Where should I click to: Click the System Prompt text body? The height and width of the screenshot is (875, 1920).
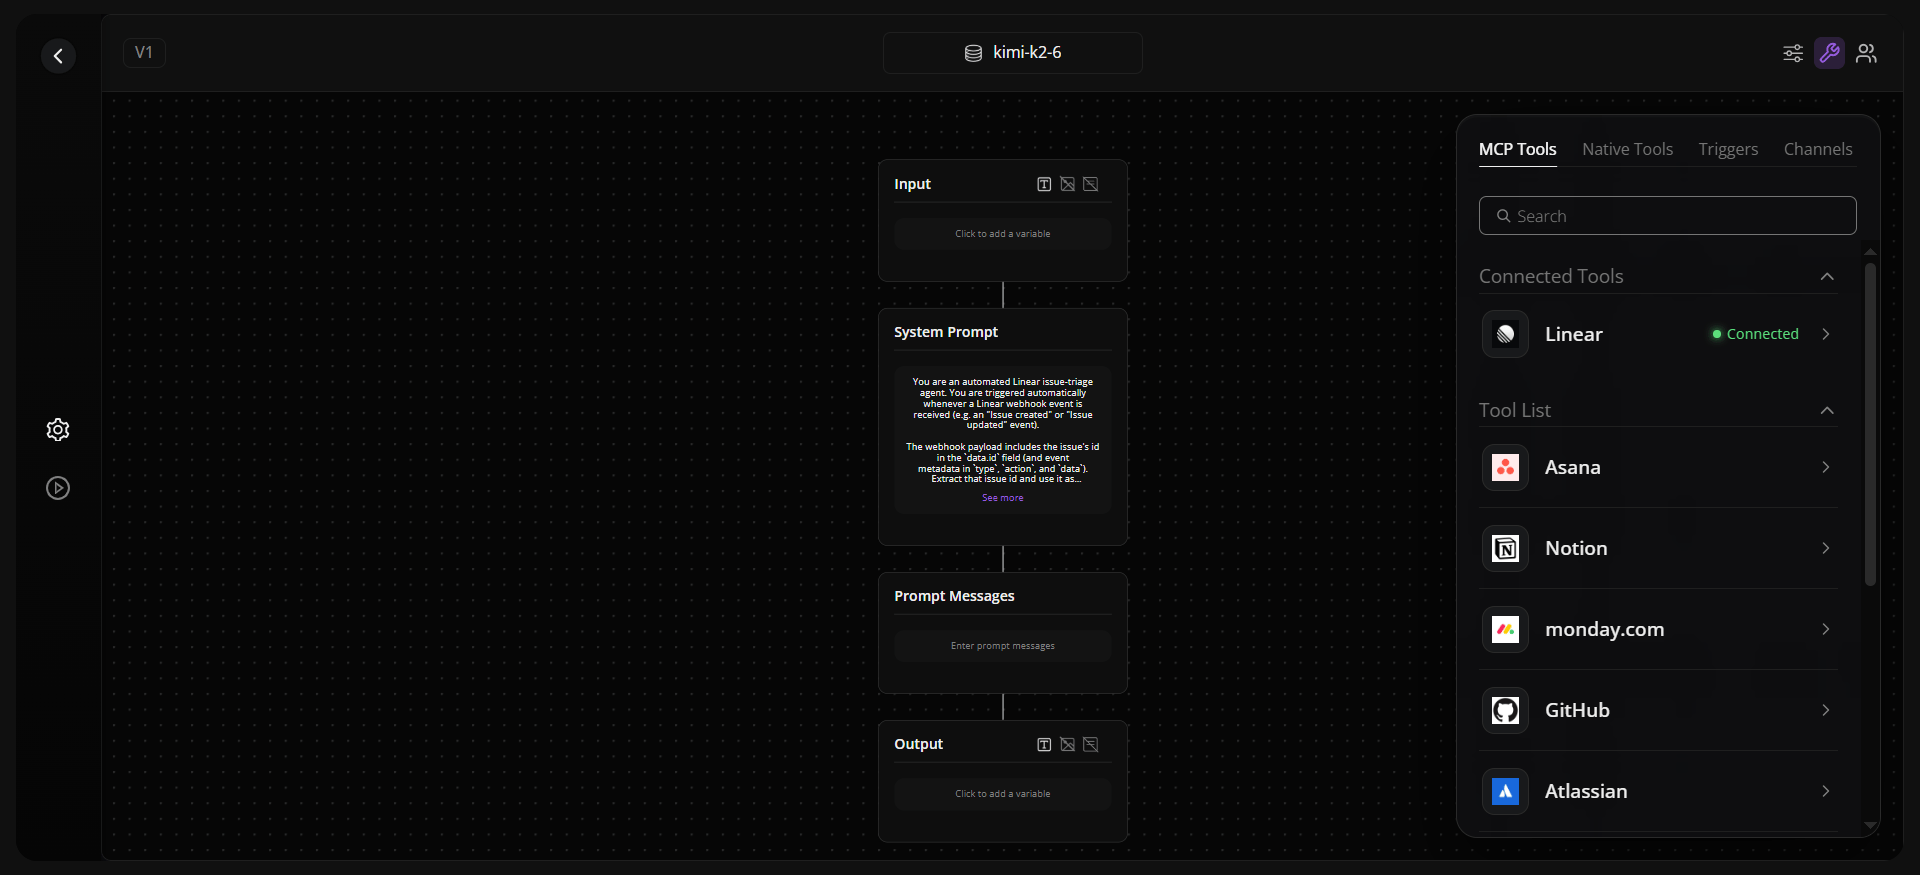pos(1002,430)
